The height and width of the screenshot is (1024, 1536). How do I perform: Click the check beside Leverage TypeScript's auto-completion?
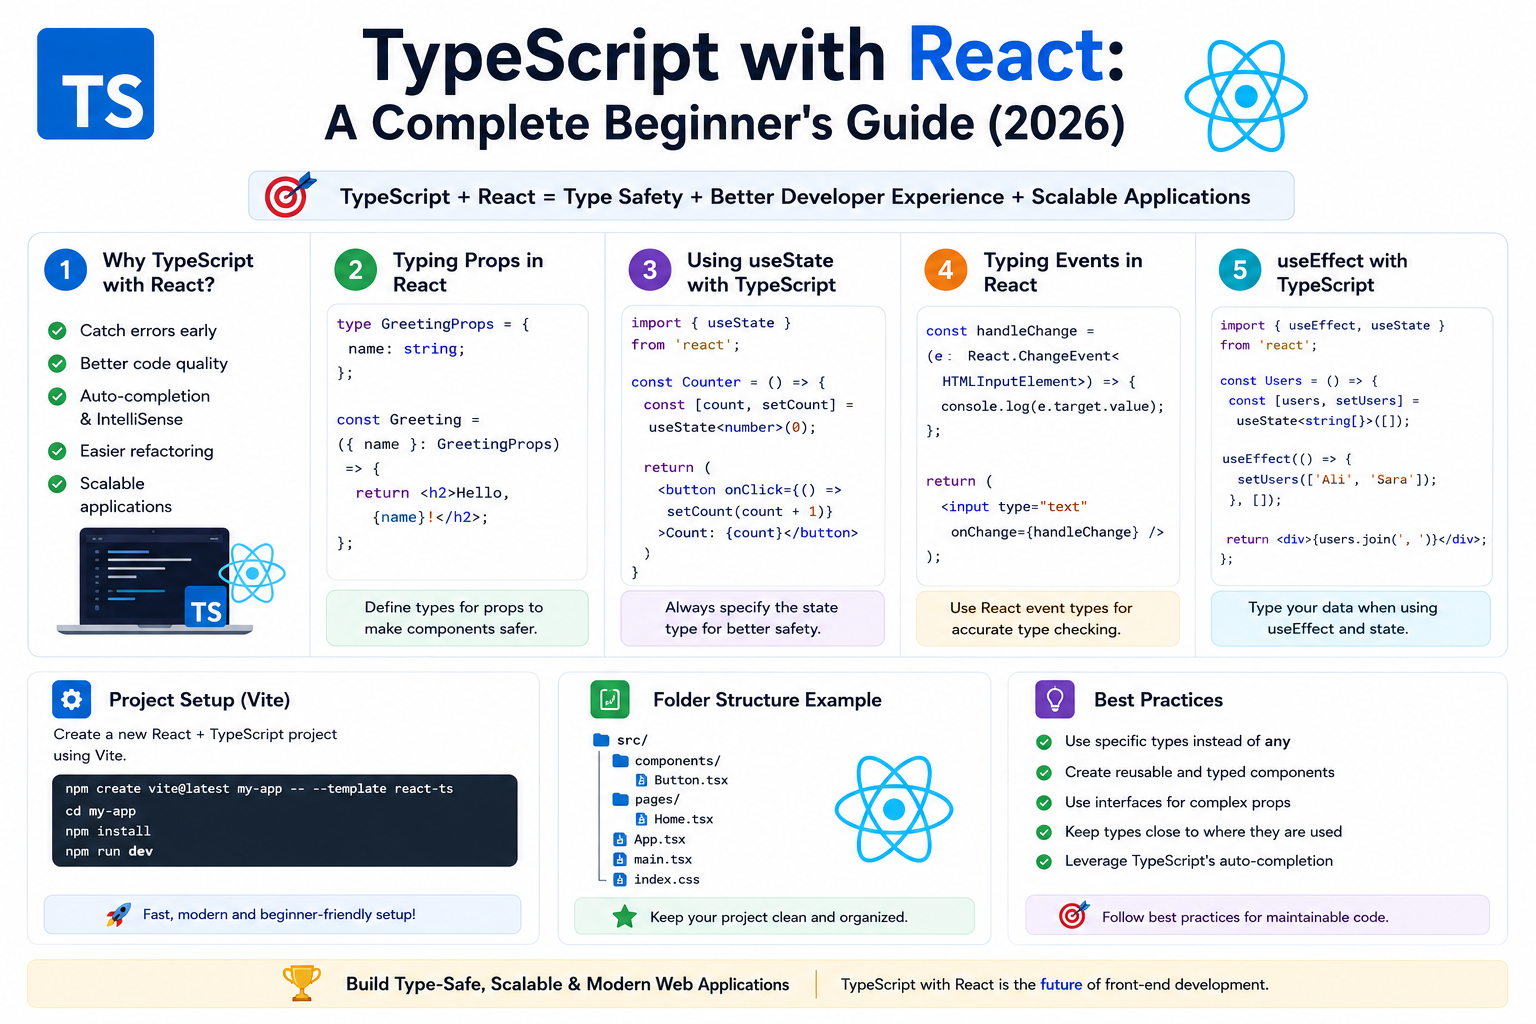pos(1044,861)
